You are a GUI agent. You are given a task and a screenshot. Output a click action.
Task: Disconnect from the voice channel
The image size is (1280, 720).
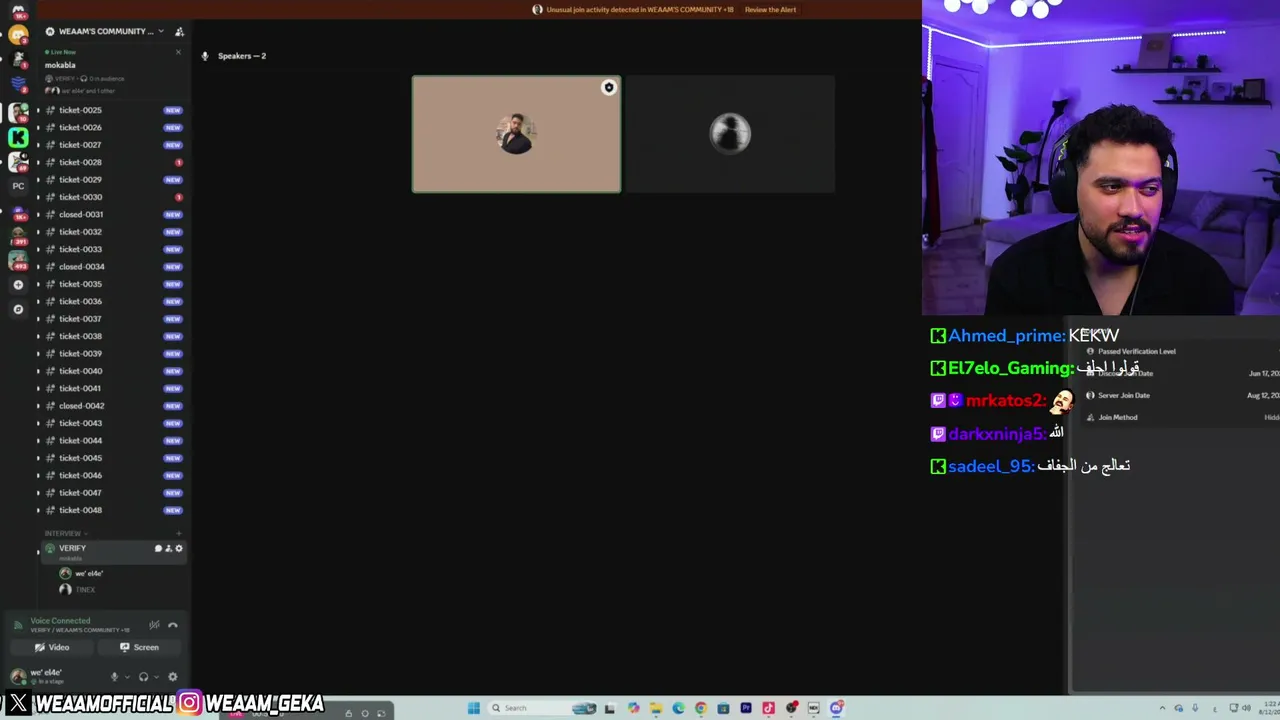tap(173, 625)
